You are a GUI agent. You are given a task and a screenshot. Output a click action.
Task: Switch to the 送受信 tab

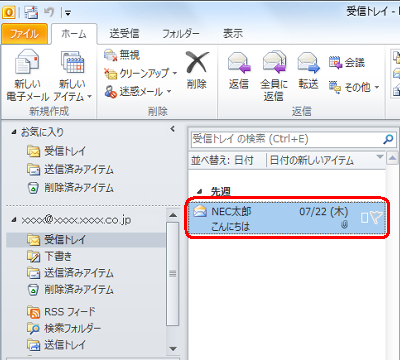[124, 34]
